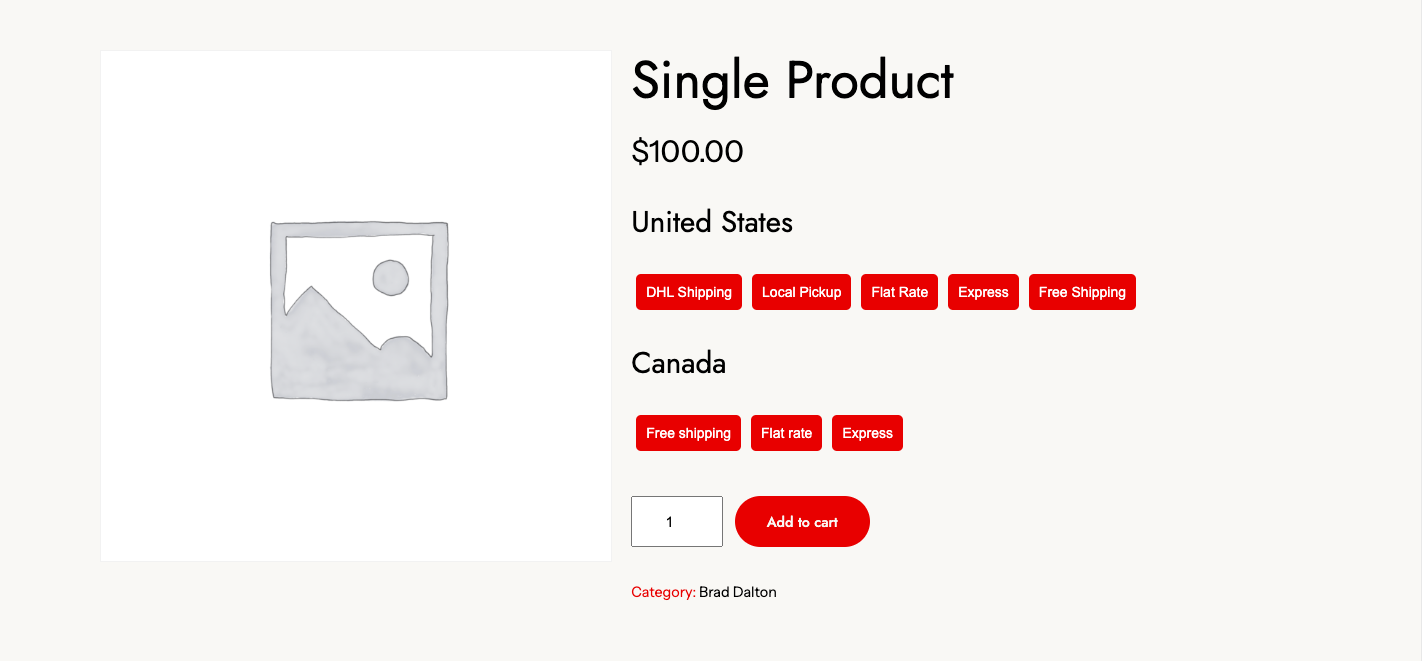Click the $100.00 price text

click(x=687, y=151)
